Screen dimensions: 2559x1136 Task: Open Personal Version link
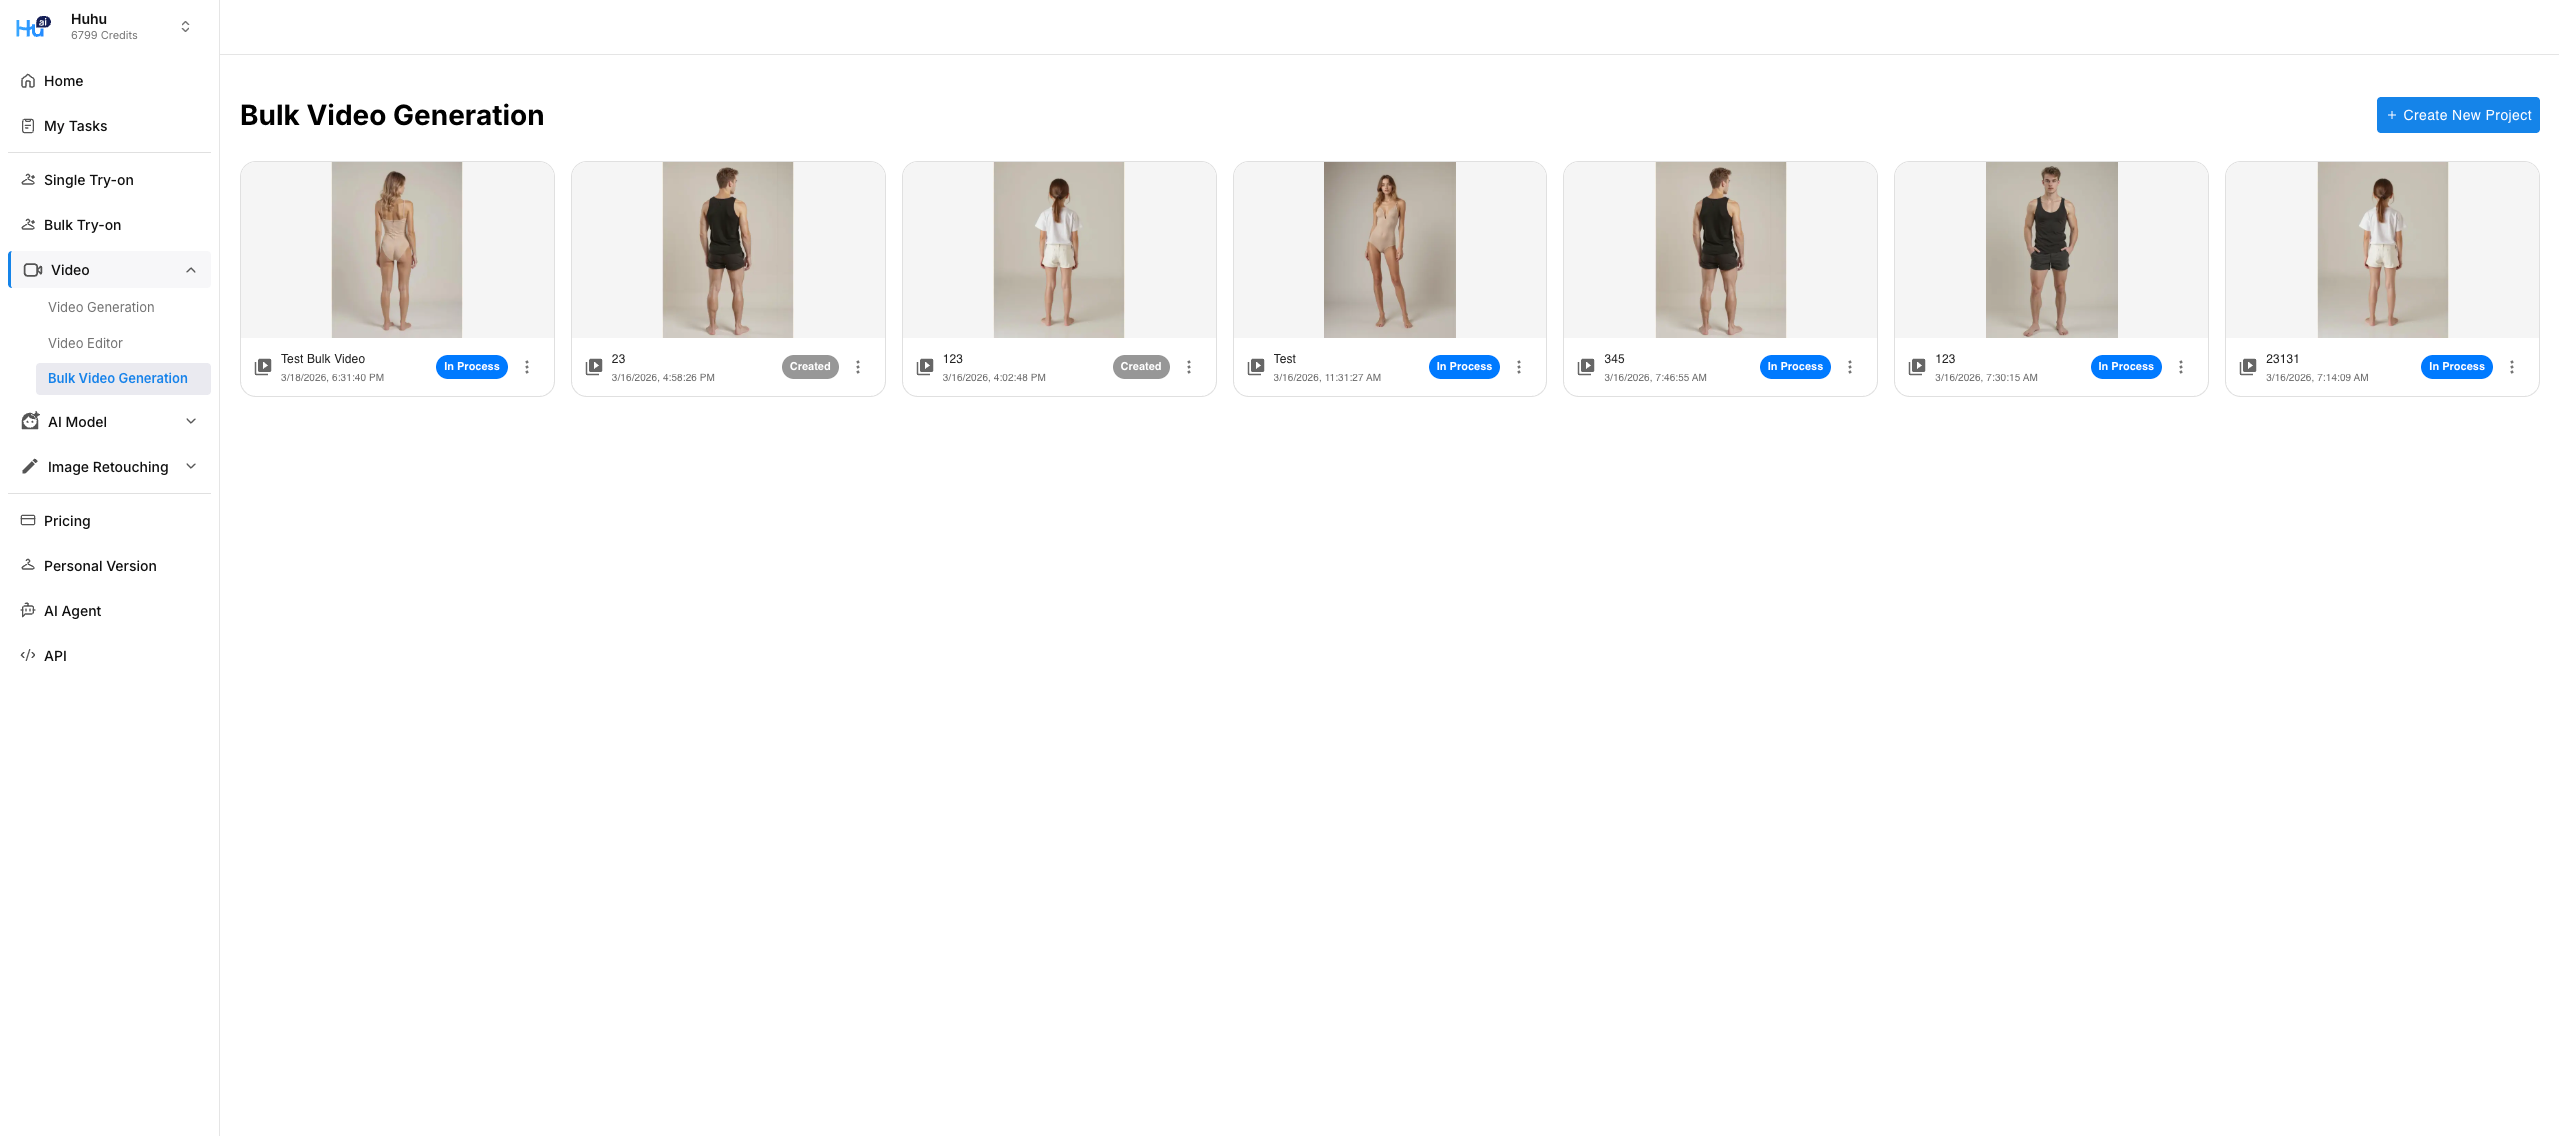(109, 566)
